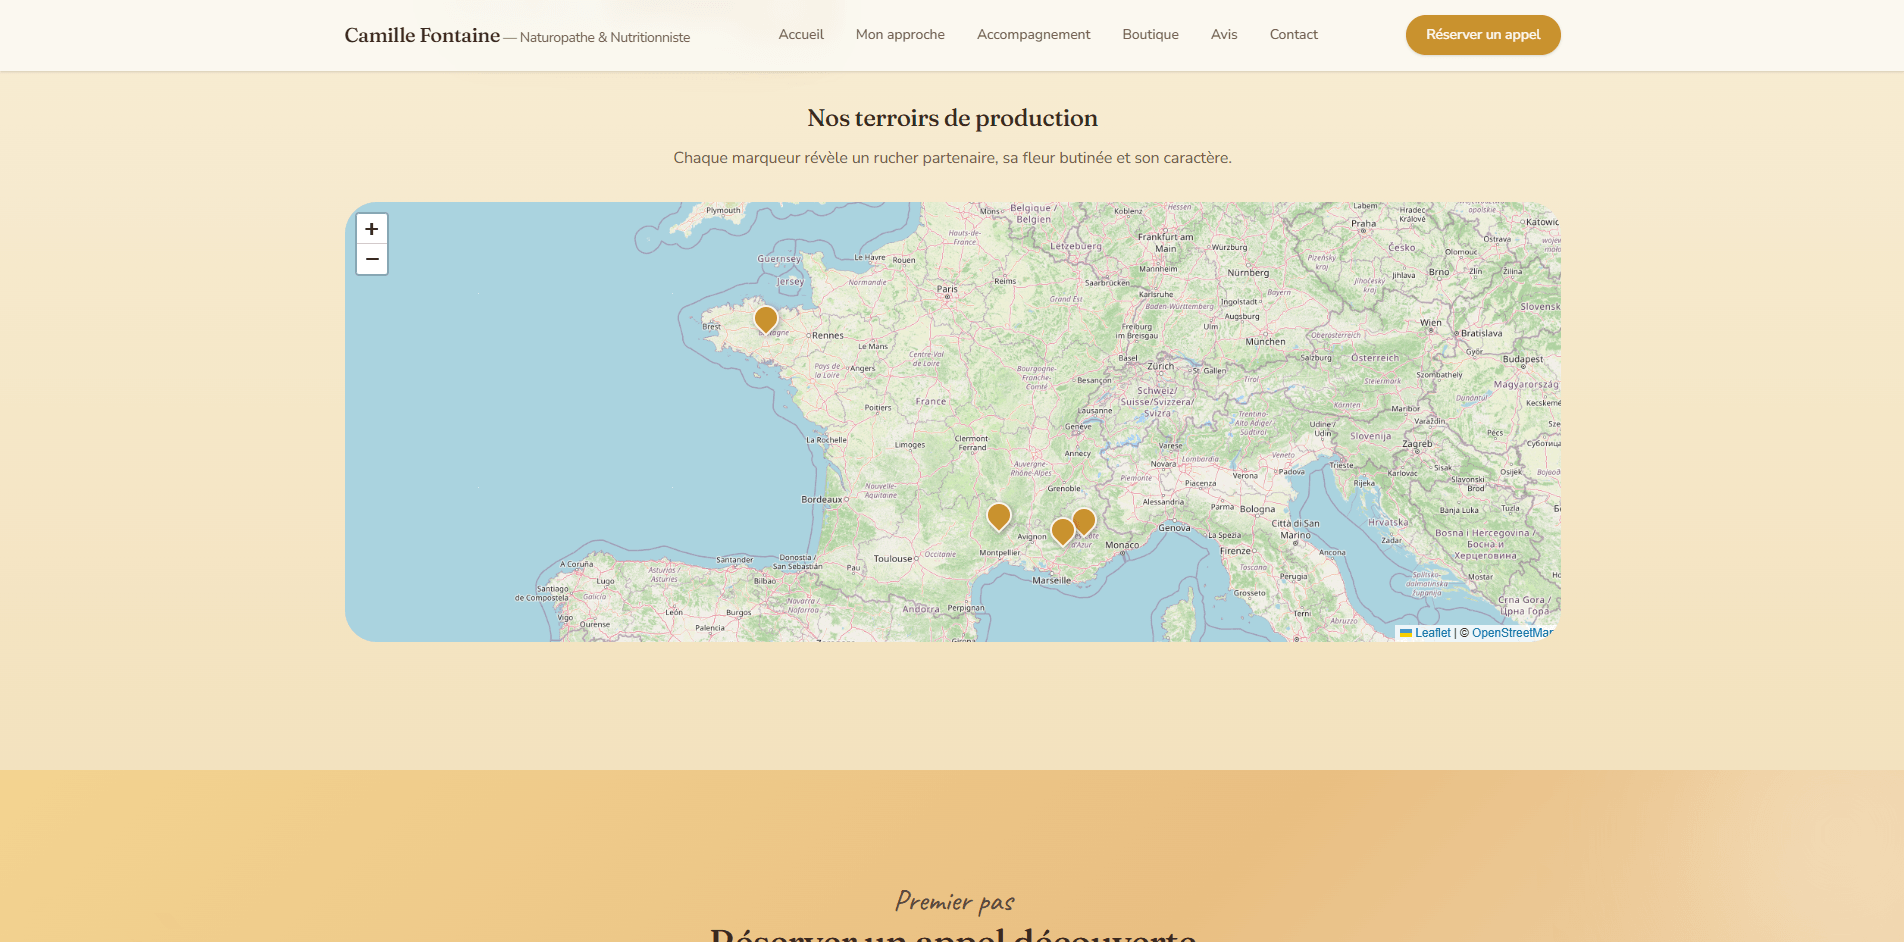This screenshot has width=1904, height=942.
Task: Open the OpenStreetMap attribution link
Action: point(1512,633)
